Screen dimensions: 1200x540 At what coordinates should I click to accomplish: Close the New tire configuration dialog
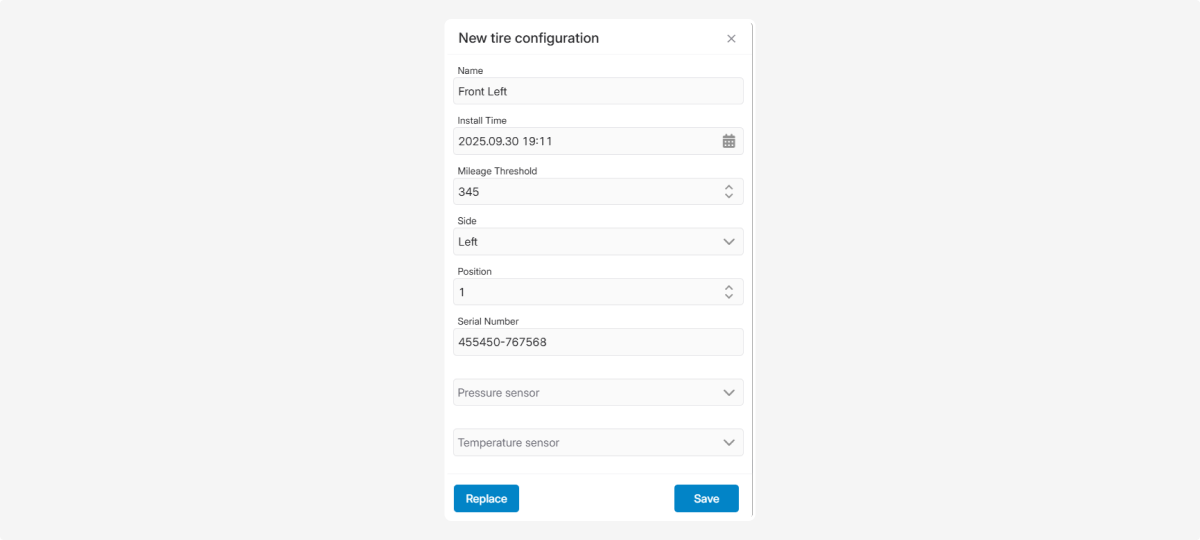tap(731, 39)
